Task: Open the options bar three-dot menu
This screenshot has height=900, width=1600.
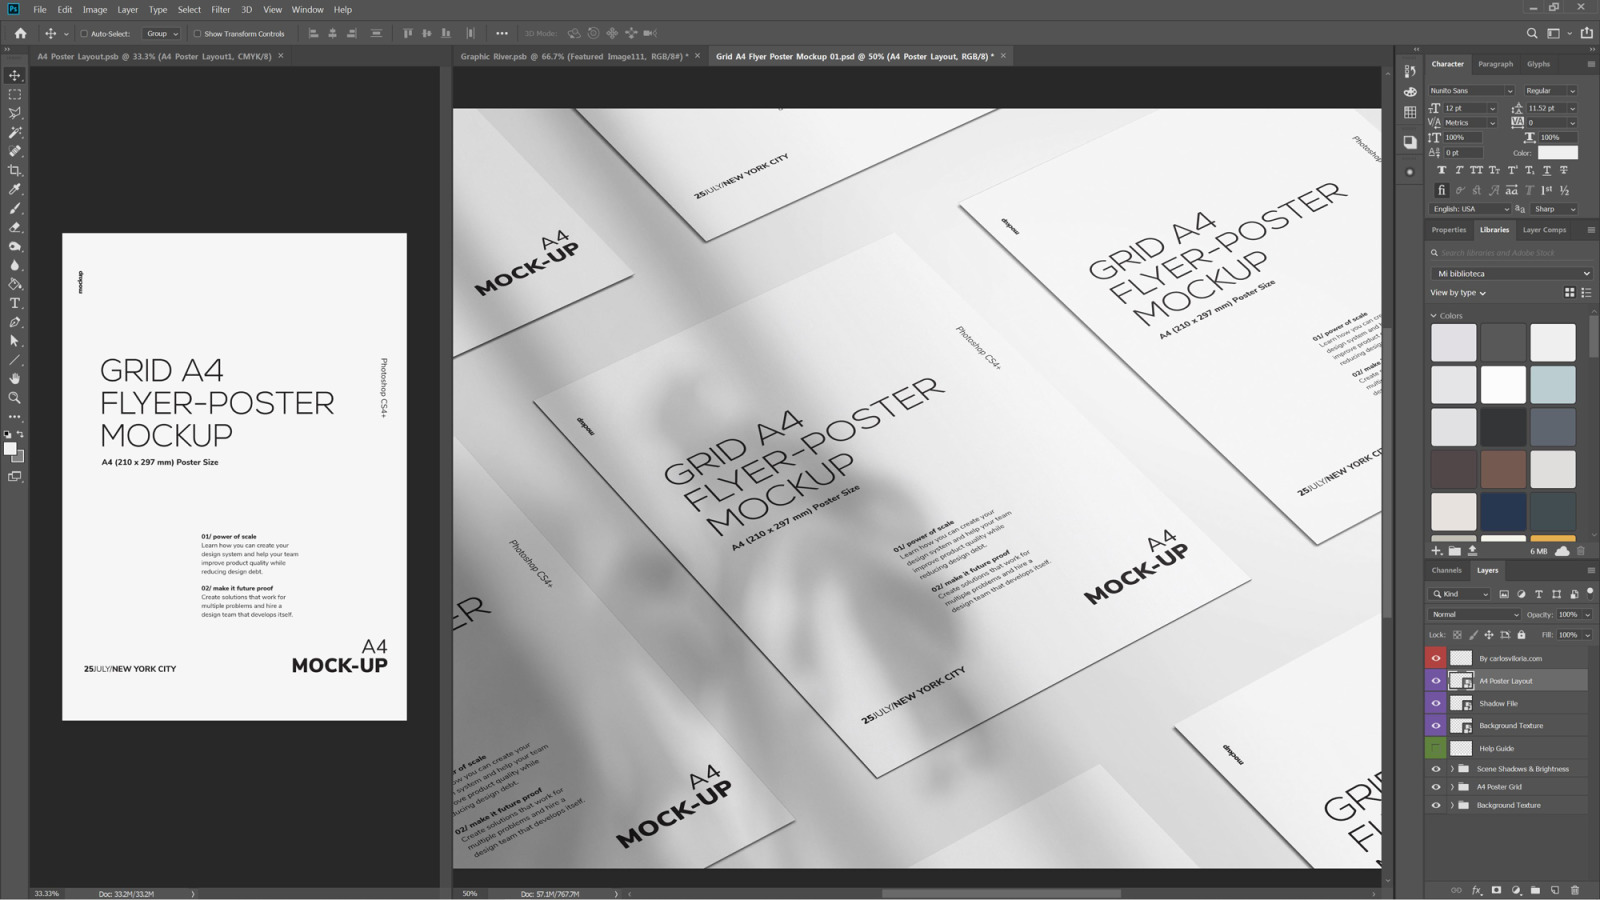Action: coord(502,33)
